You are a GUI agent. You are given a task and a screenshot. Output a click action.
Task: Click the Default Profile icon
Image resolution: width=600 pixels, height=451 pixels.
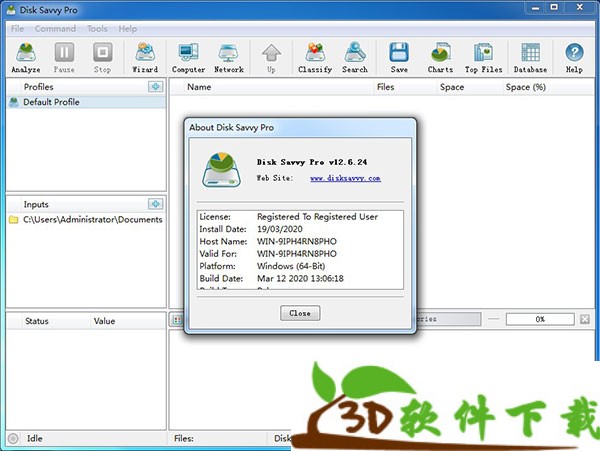[14, 102]
